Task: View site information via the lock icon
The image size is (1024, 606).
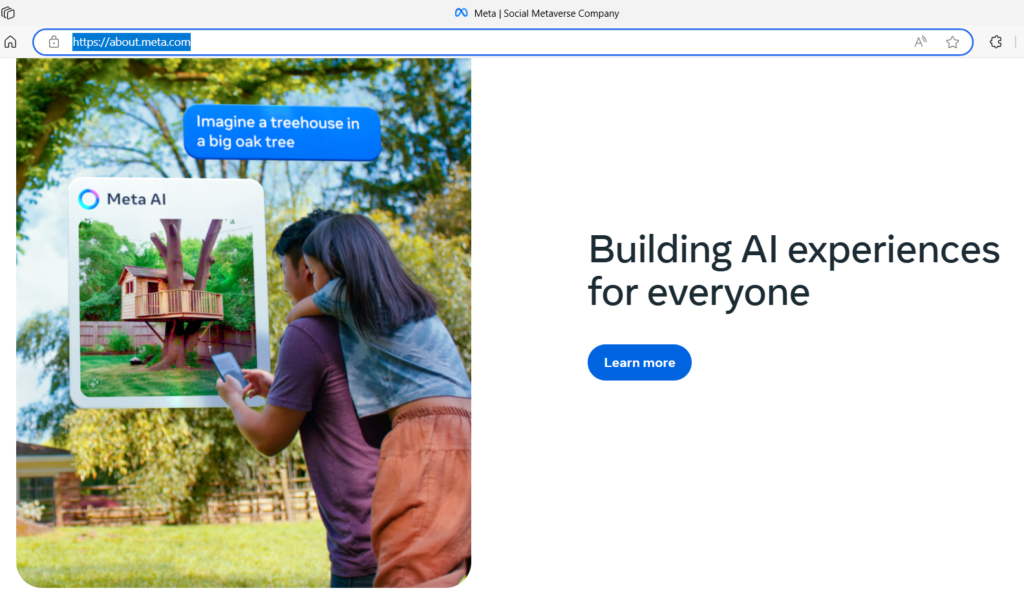Action: [54, 42]
